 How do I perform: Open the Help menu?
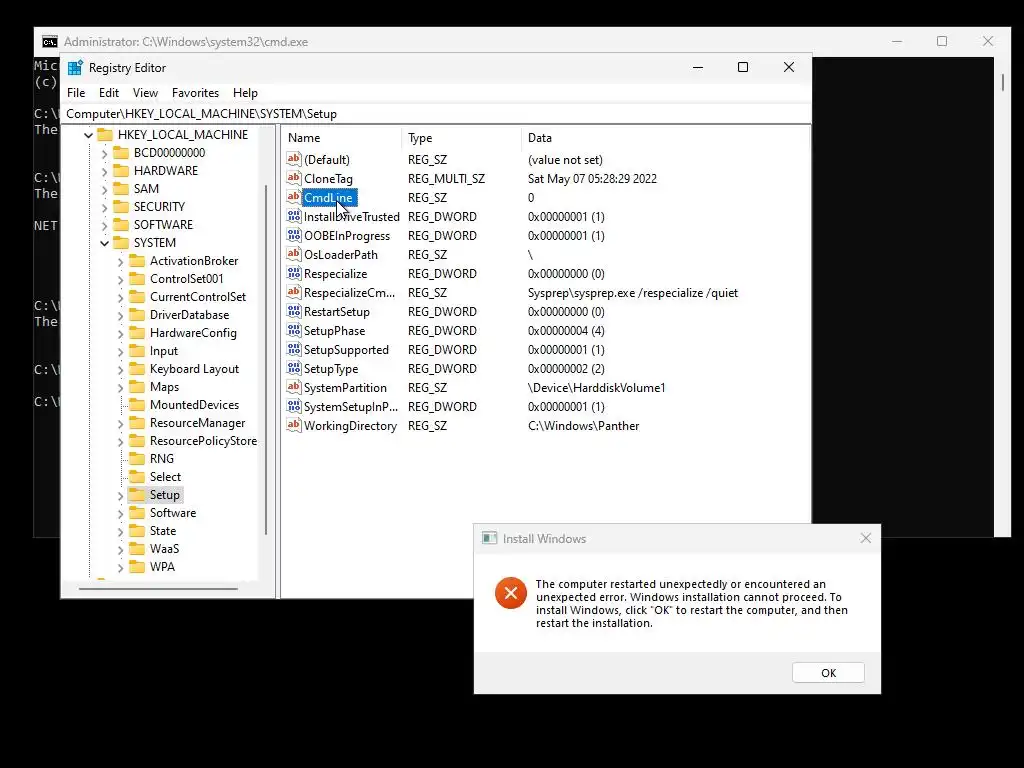(246, 93)
